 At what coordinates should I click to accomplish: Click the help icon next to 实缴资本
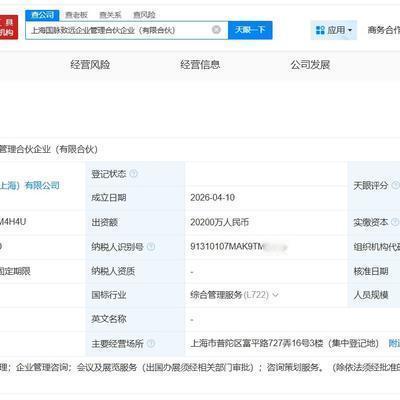click(395, 222)
